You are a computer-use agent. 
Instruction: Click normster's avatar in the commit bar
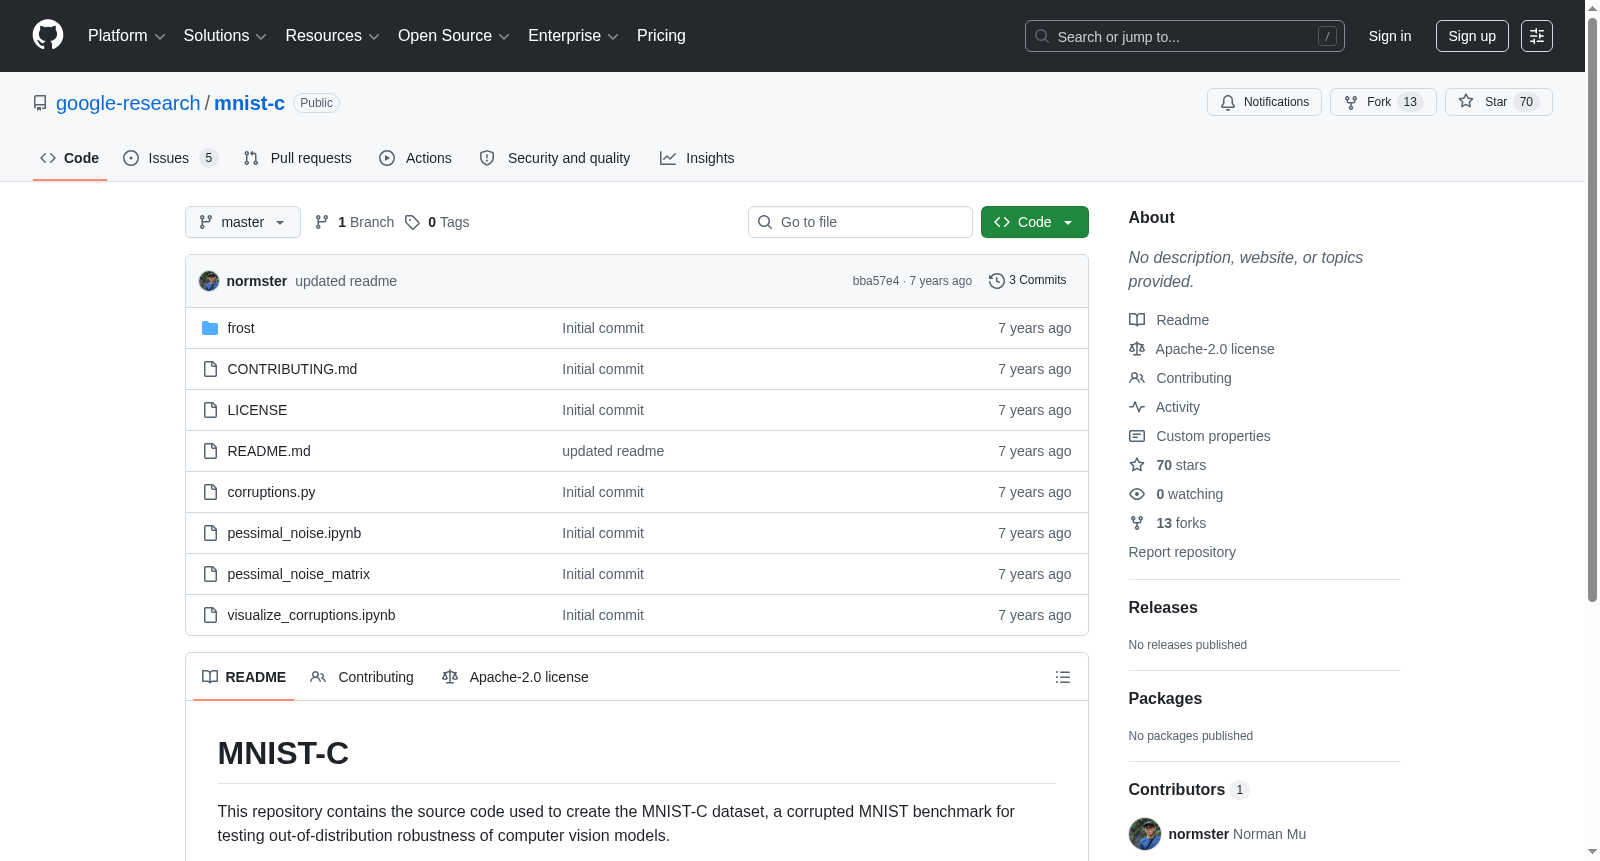tap(209, 281)
